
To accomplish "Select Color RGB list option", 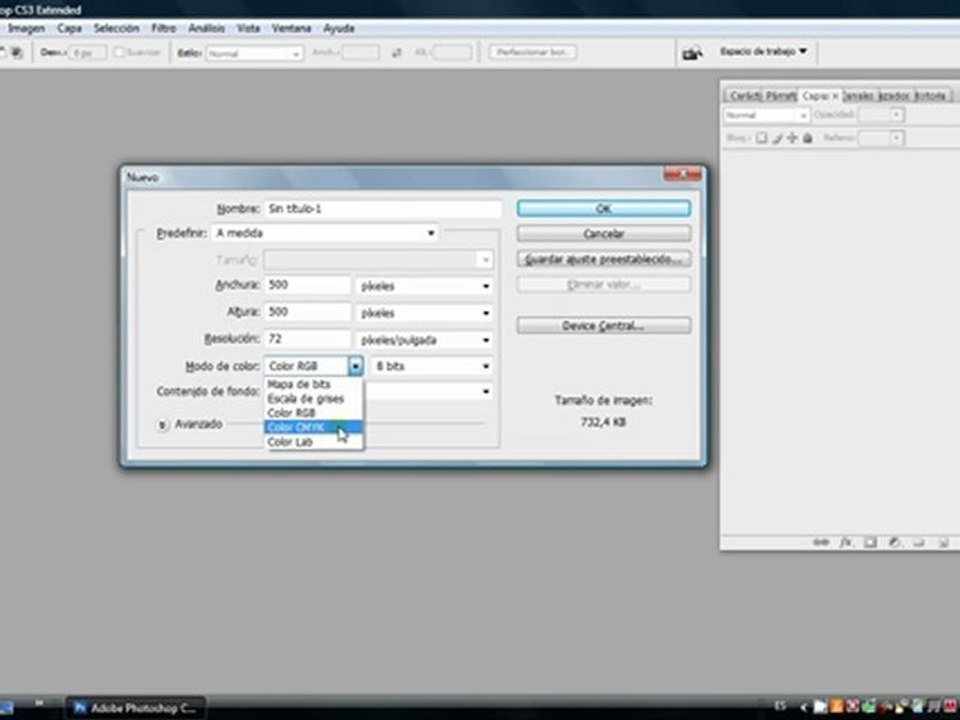I will (x=313, y=413).
